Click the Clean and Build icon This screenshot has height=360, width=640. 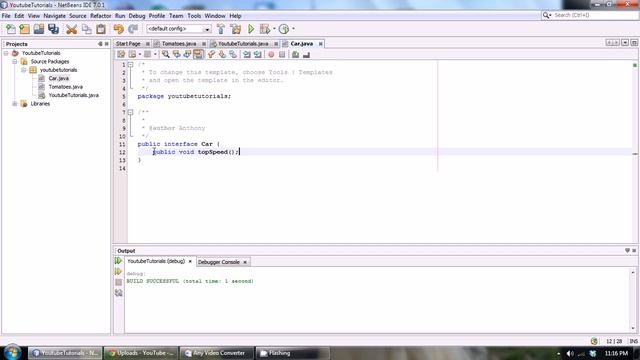point(236,29)
